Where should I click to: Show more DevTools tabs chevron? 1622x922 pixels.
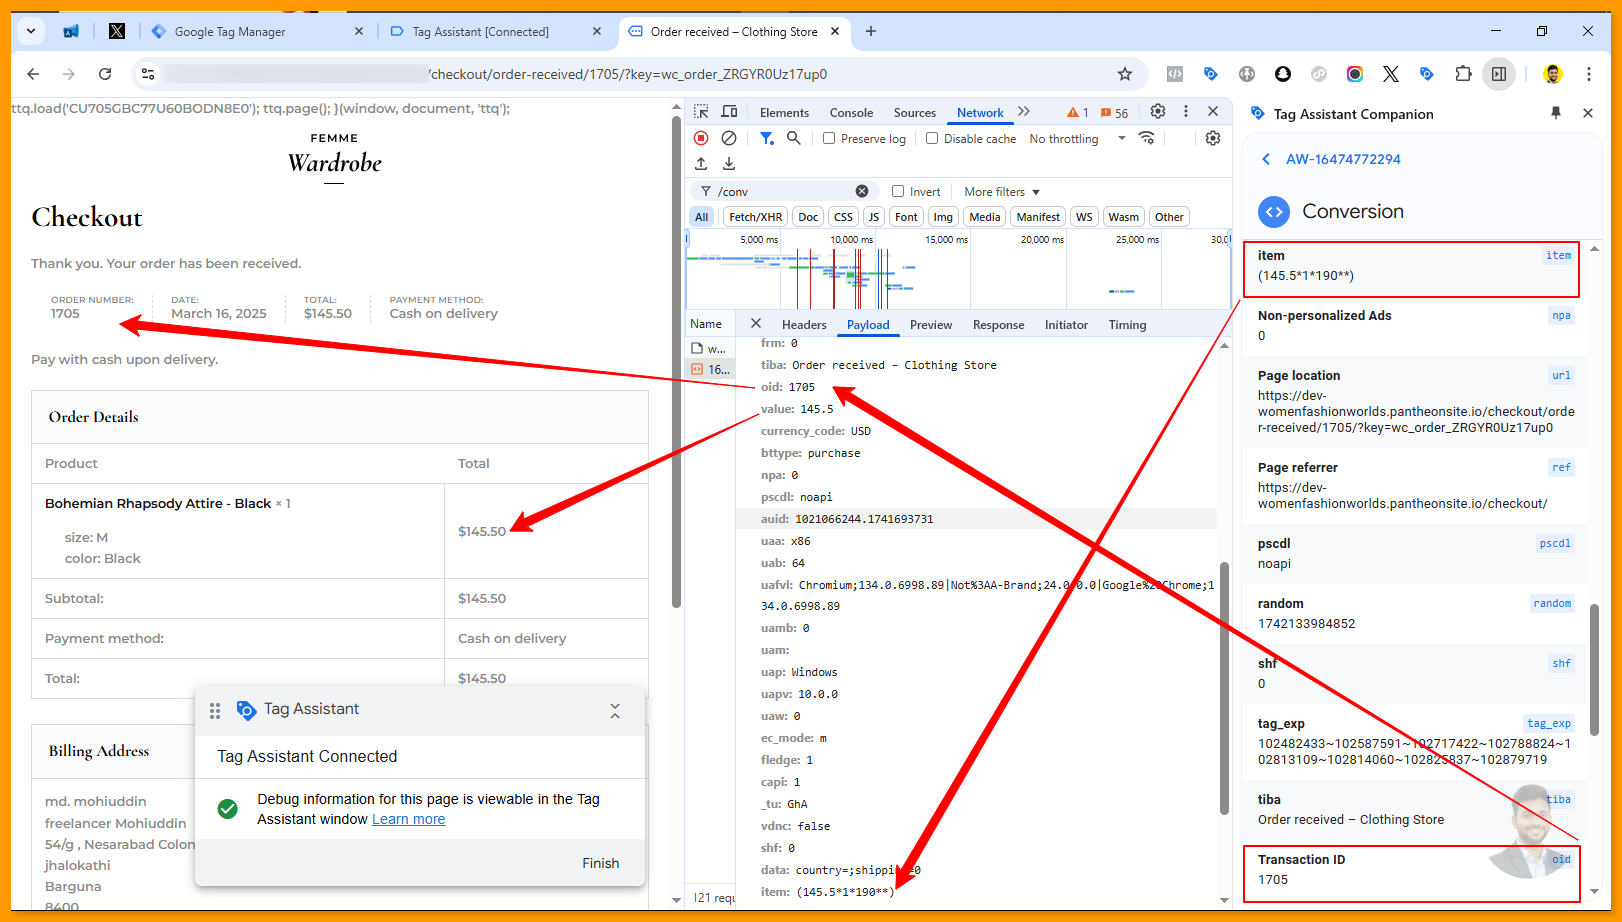1024,112
